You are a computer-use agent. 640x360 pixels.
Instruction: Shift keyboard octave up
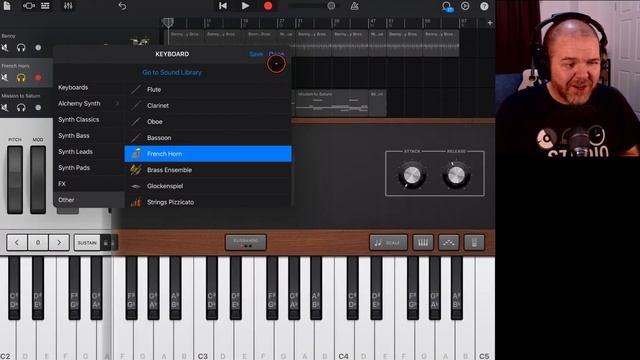click(59, 242)
